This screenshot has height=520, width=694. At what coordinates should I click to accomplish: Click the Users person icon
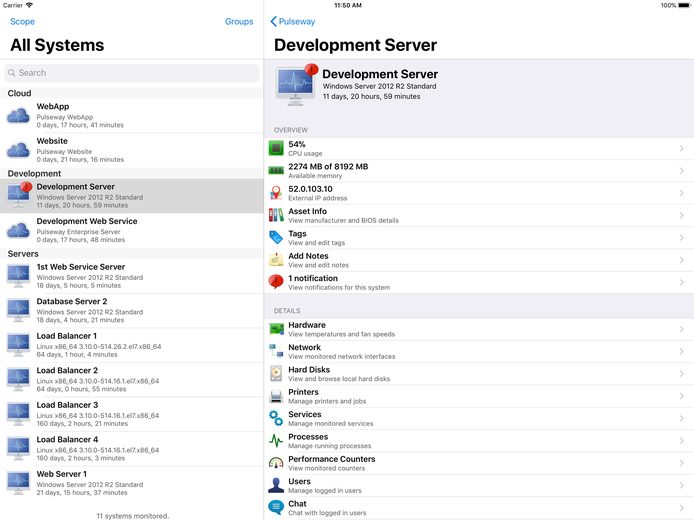276,485
